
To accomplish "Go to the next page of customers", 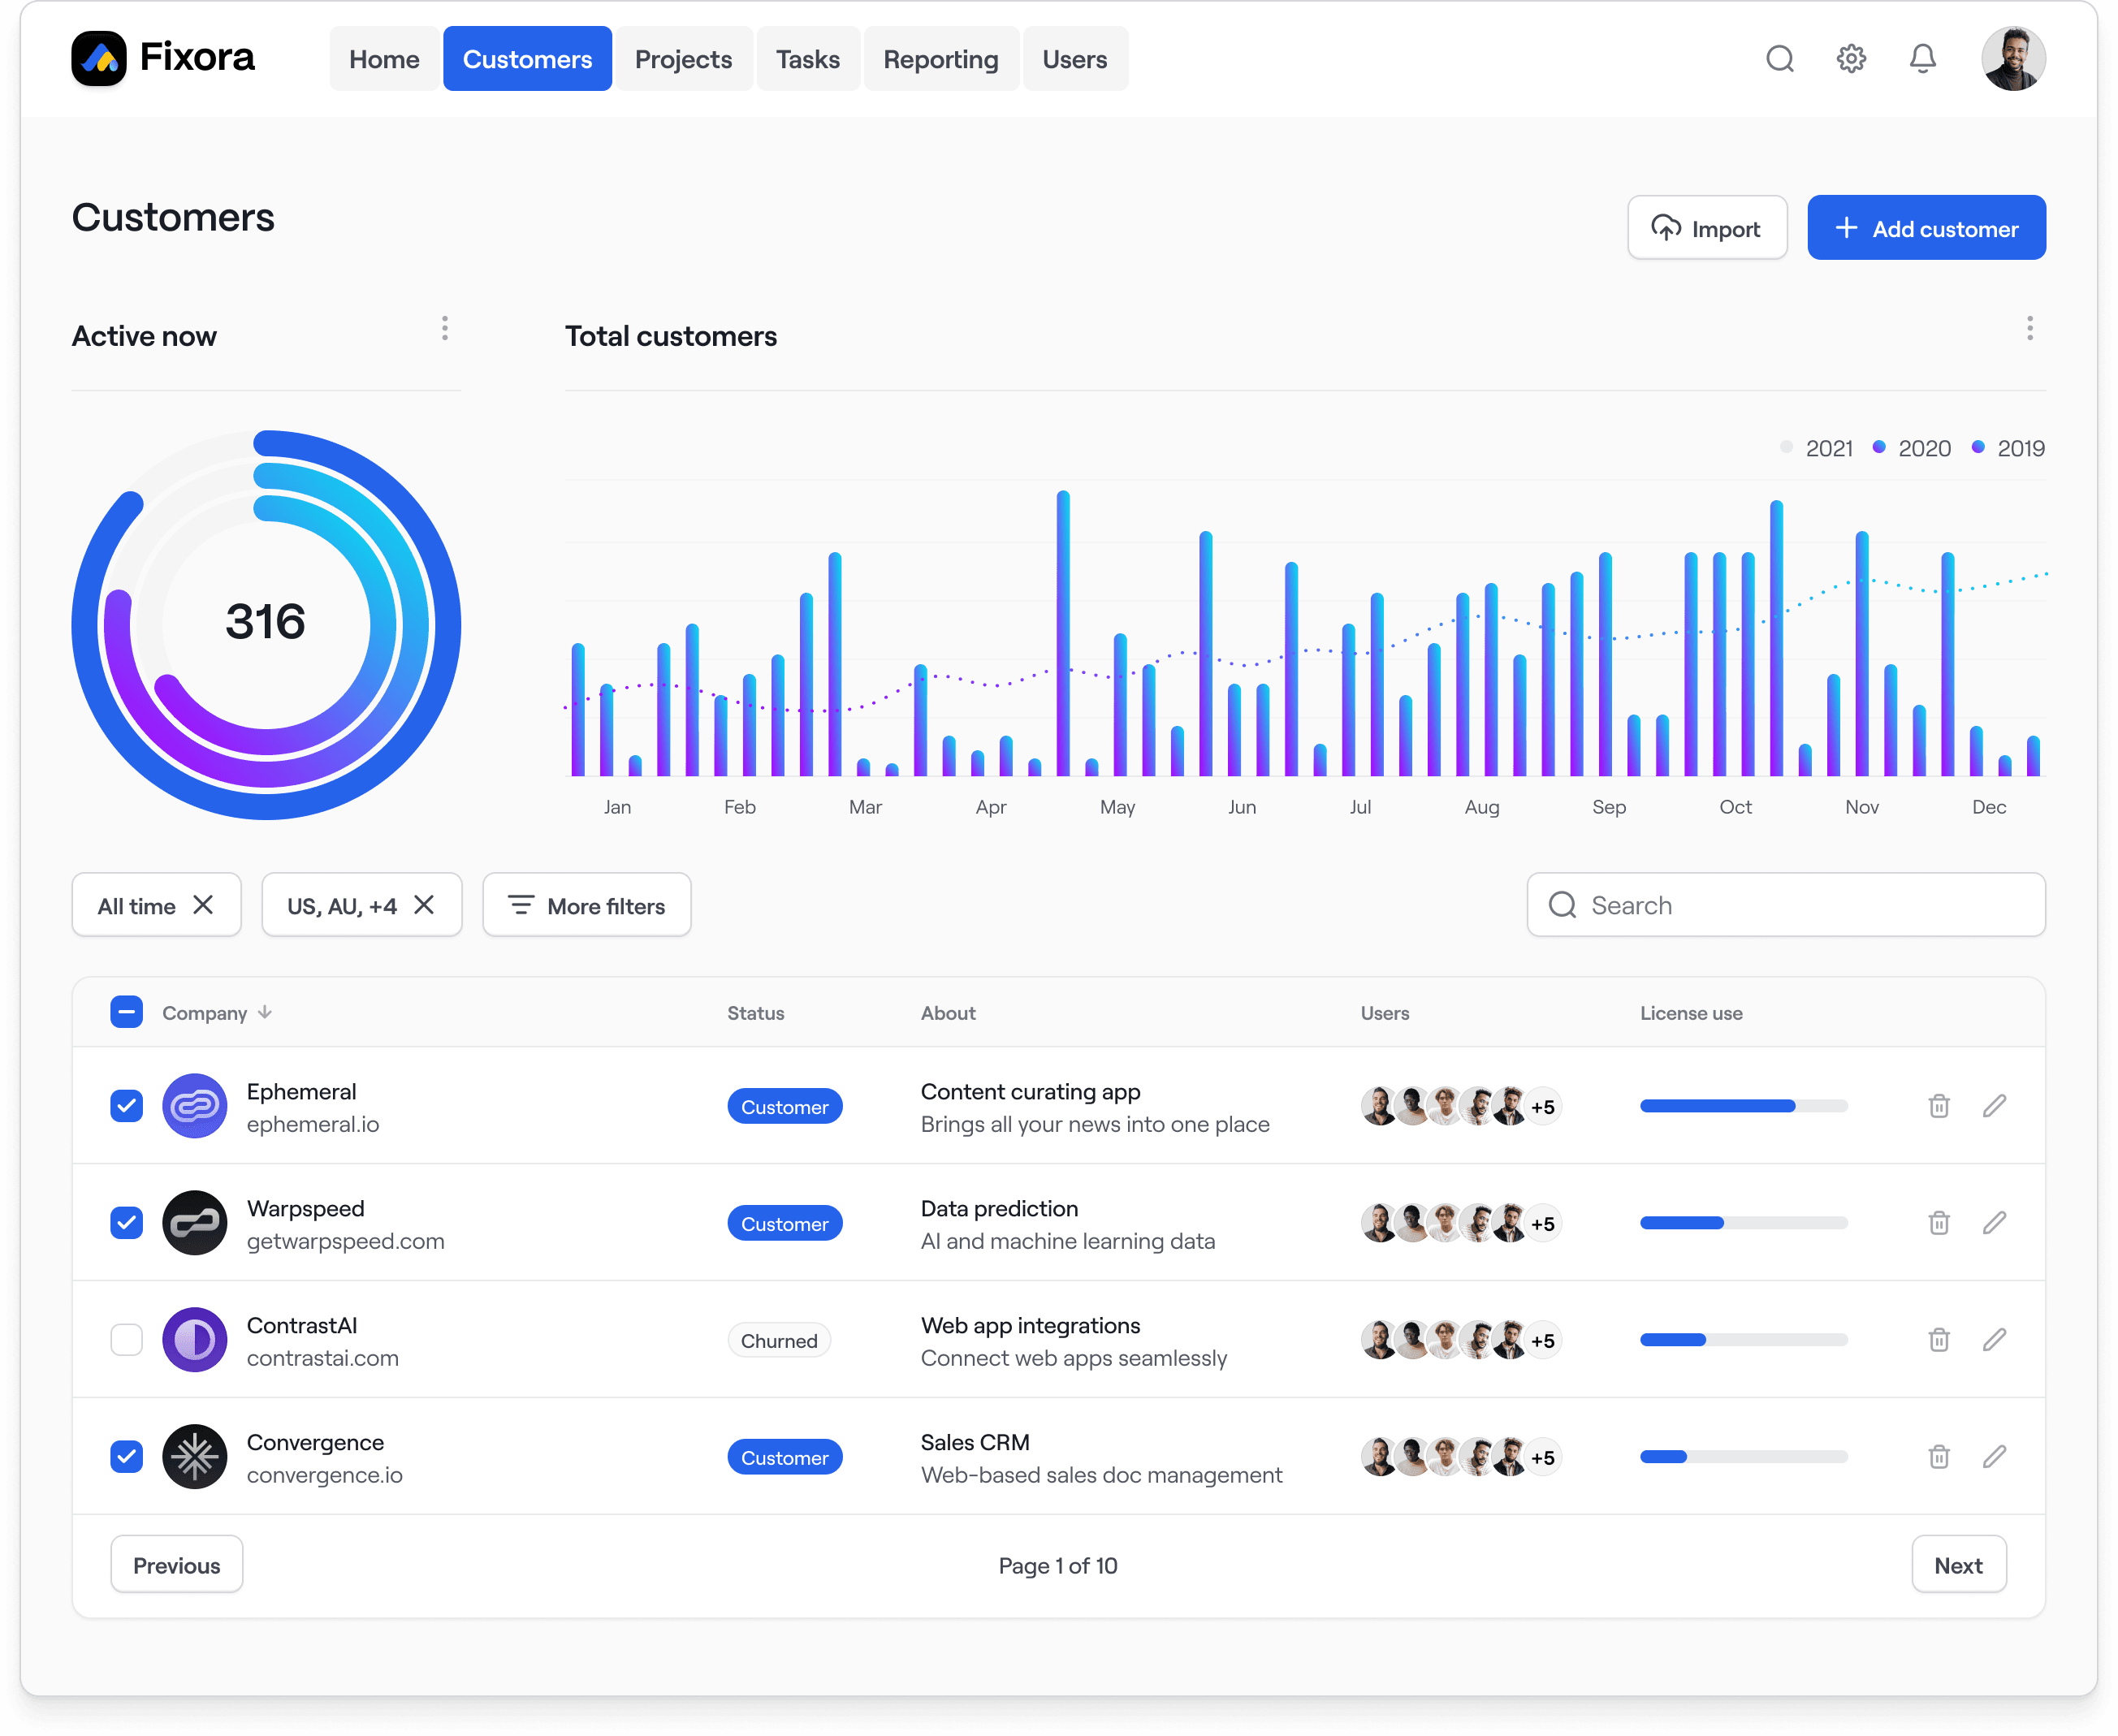I will tap(1958, 1564).
